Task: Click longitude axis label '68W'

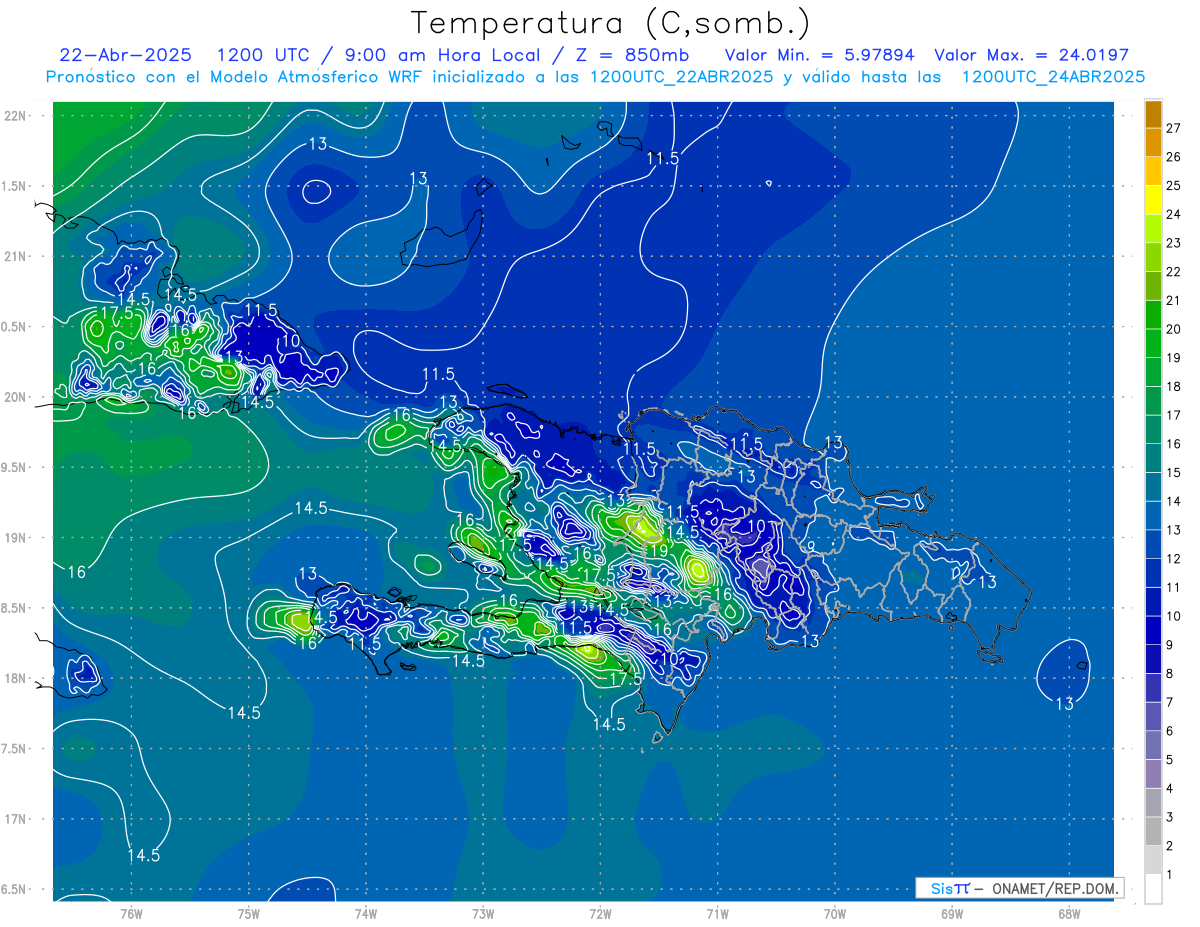Action: click(x=1069, y=914)
